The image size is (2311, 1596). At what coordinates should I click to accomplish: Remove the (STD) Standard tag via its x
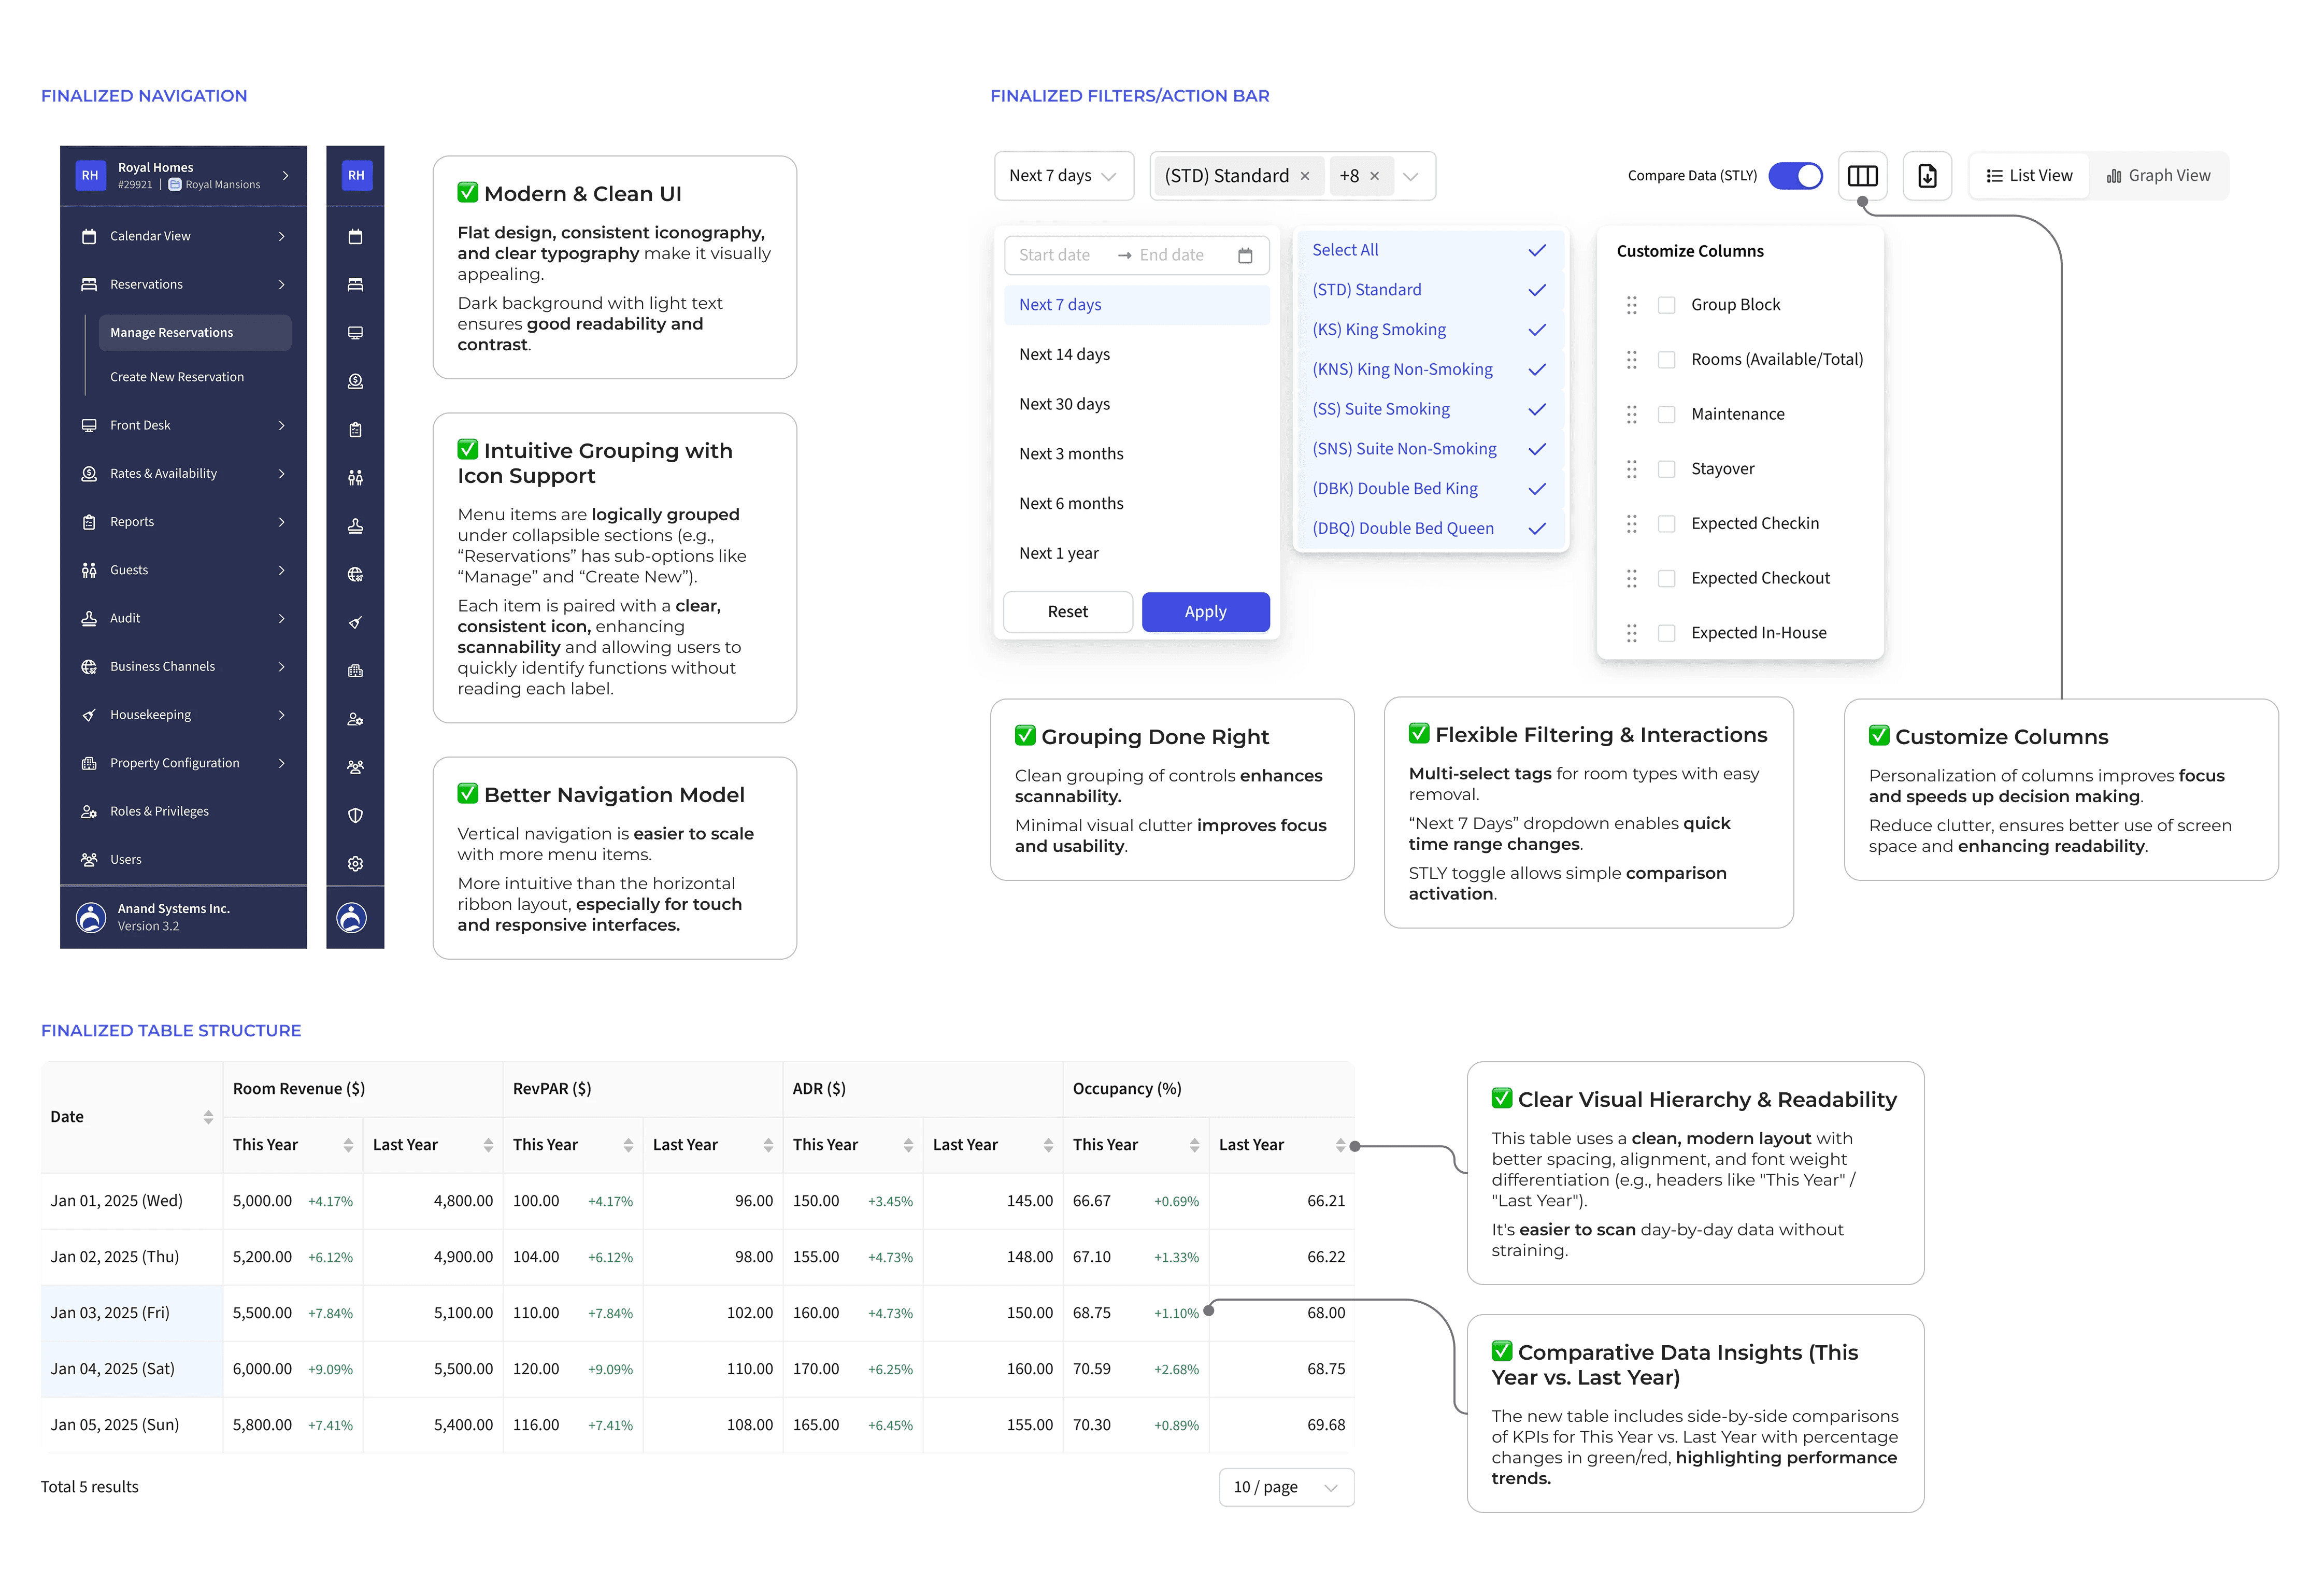(1304, 176)
